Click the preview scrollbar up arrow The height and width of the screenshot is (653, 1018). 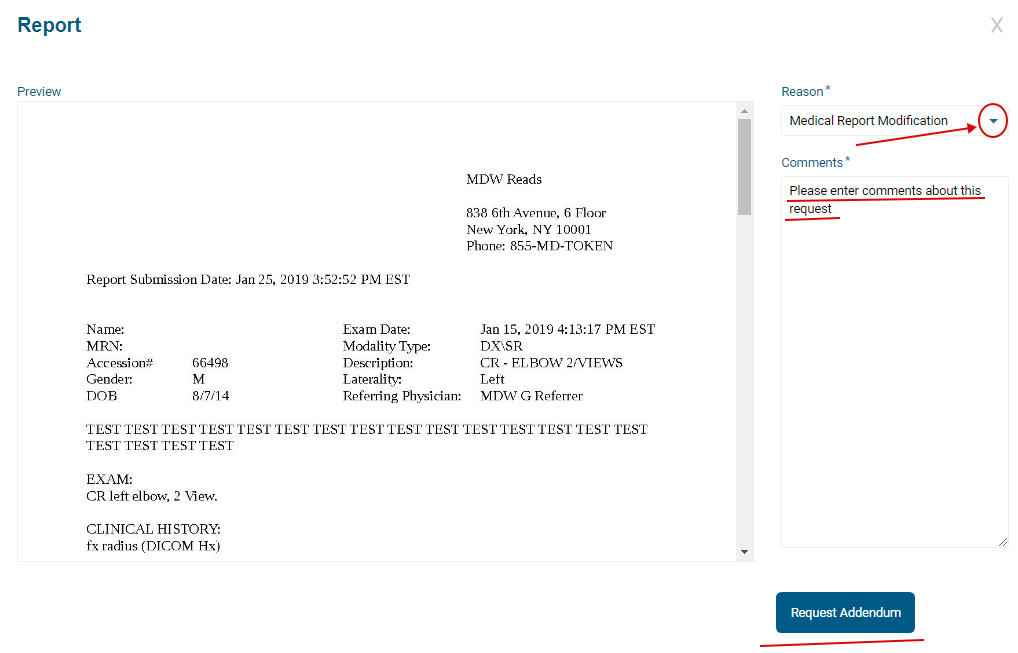click(x=745, y=112)
